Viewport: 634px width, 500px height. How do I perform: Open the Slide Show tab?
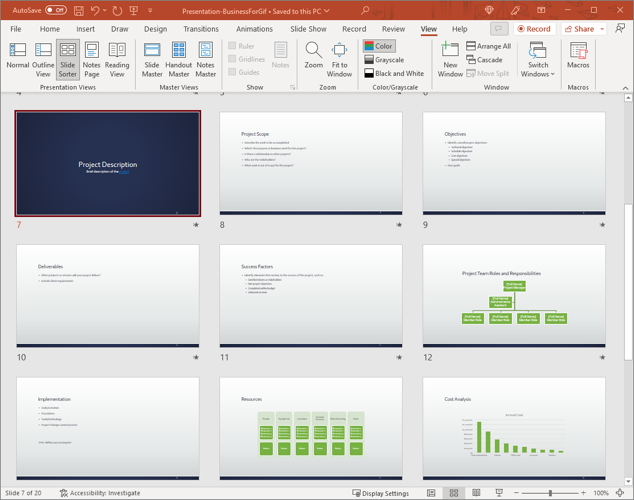(x=308, y=29)
